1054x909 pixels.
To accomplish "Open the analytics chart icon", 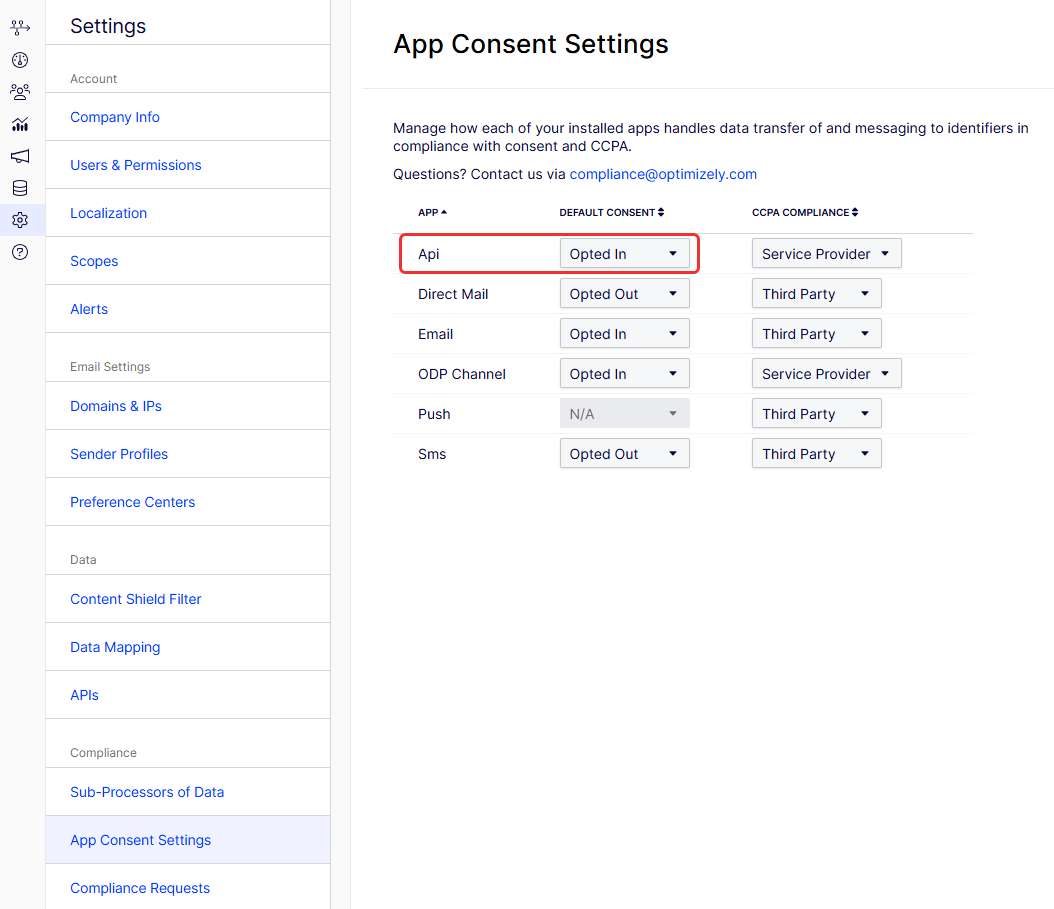I will click(x=20, y=124).
